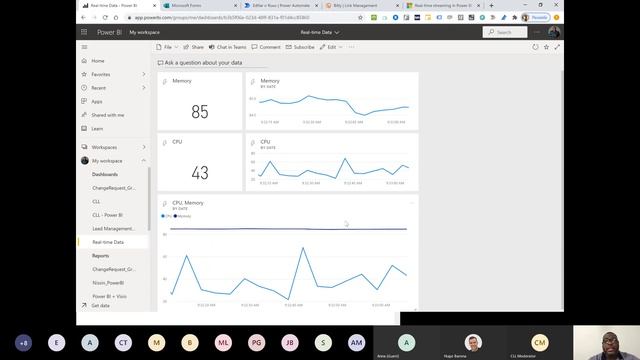Screen dimensions: 640x360
Task: Switch to the Bitly Link Management browser tab
Action: 362,6
